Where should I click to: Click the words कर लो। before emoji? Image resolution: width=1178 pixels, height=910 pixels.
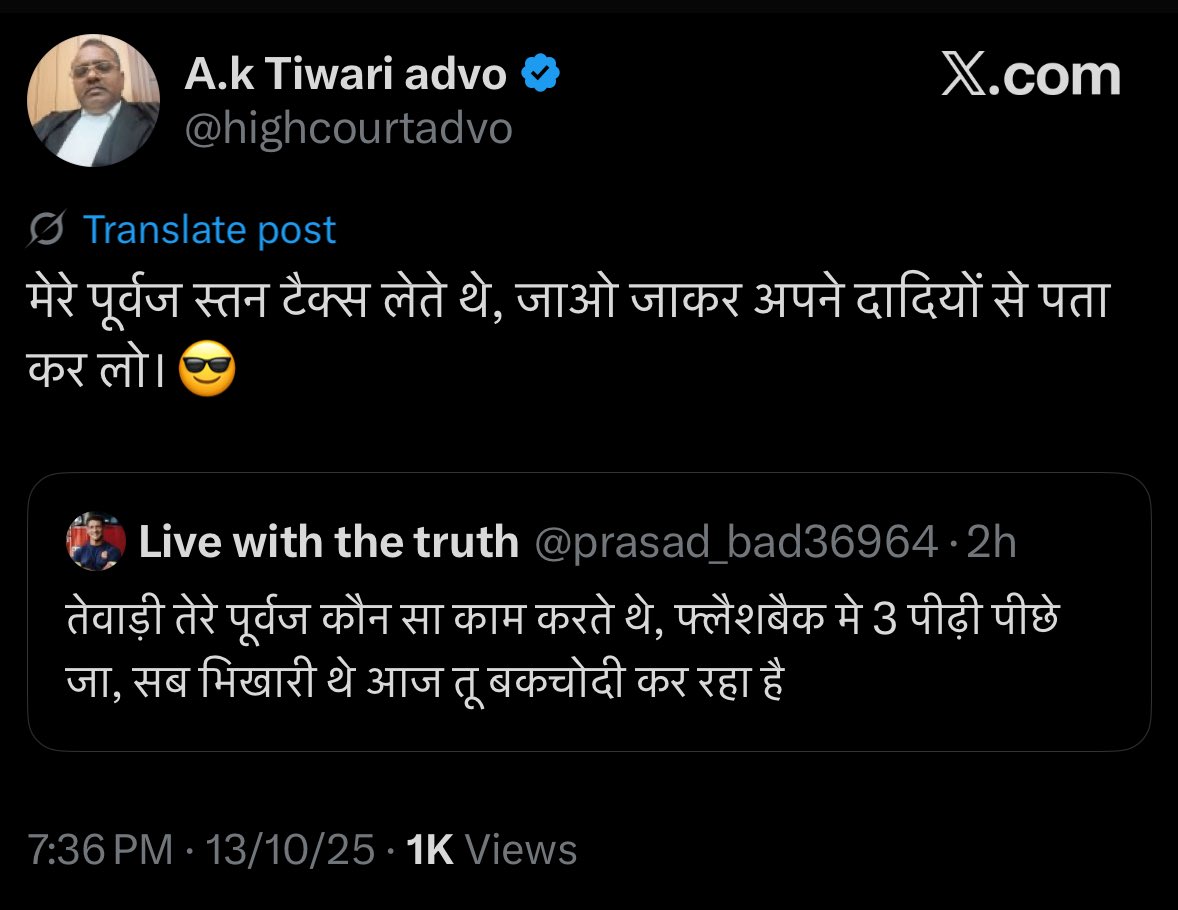[x=96, y=368]
